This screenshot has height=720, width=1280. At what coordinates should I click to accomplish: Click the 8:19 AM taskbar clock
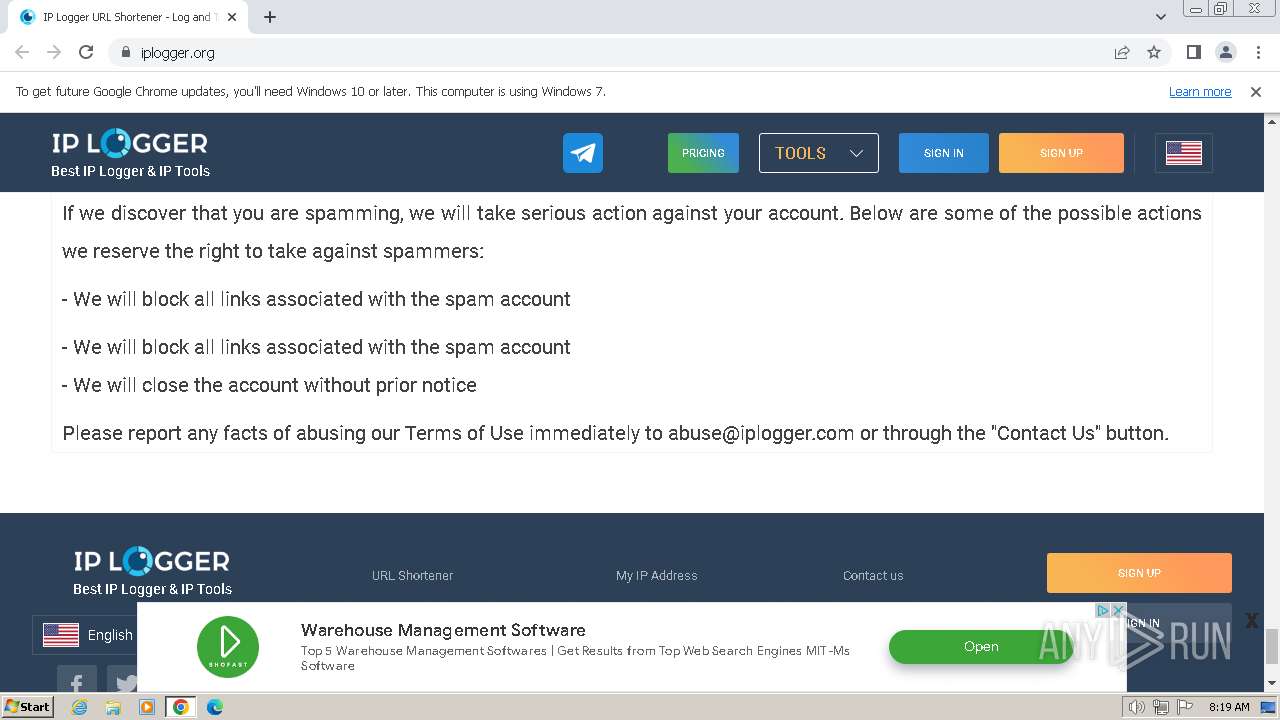click(x=1229, y=707)
